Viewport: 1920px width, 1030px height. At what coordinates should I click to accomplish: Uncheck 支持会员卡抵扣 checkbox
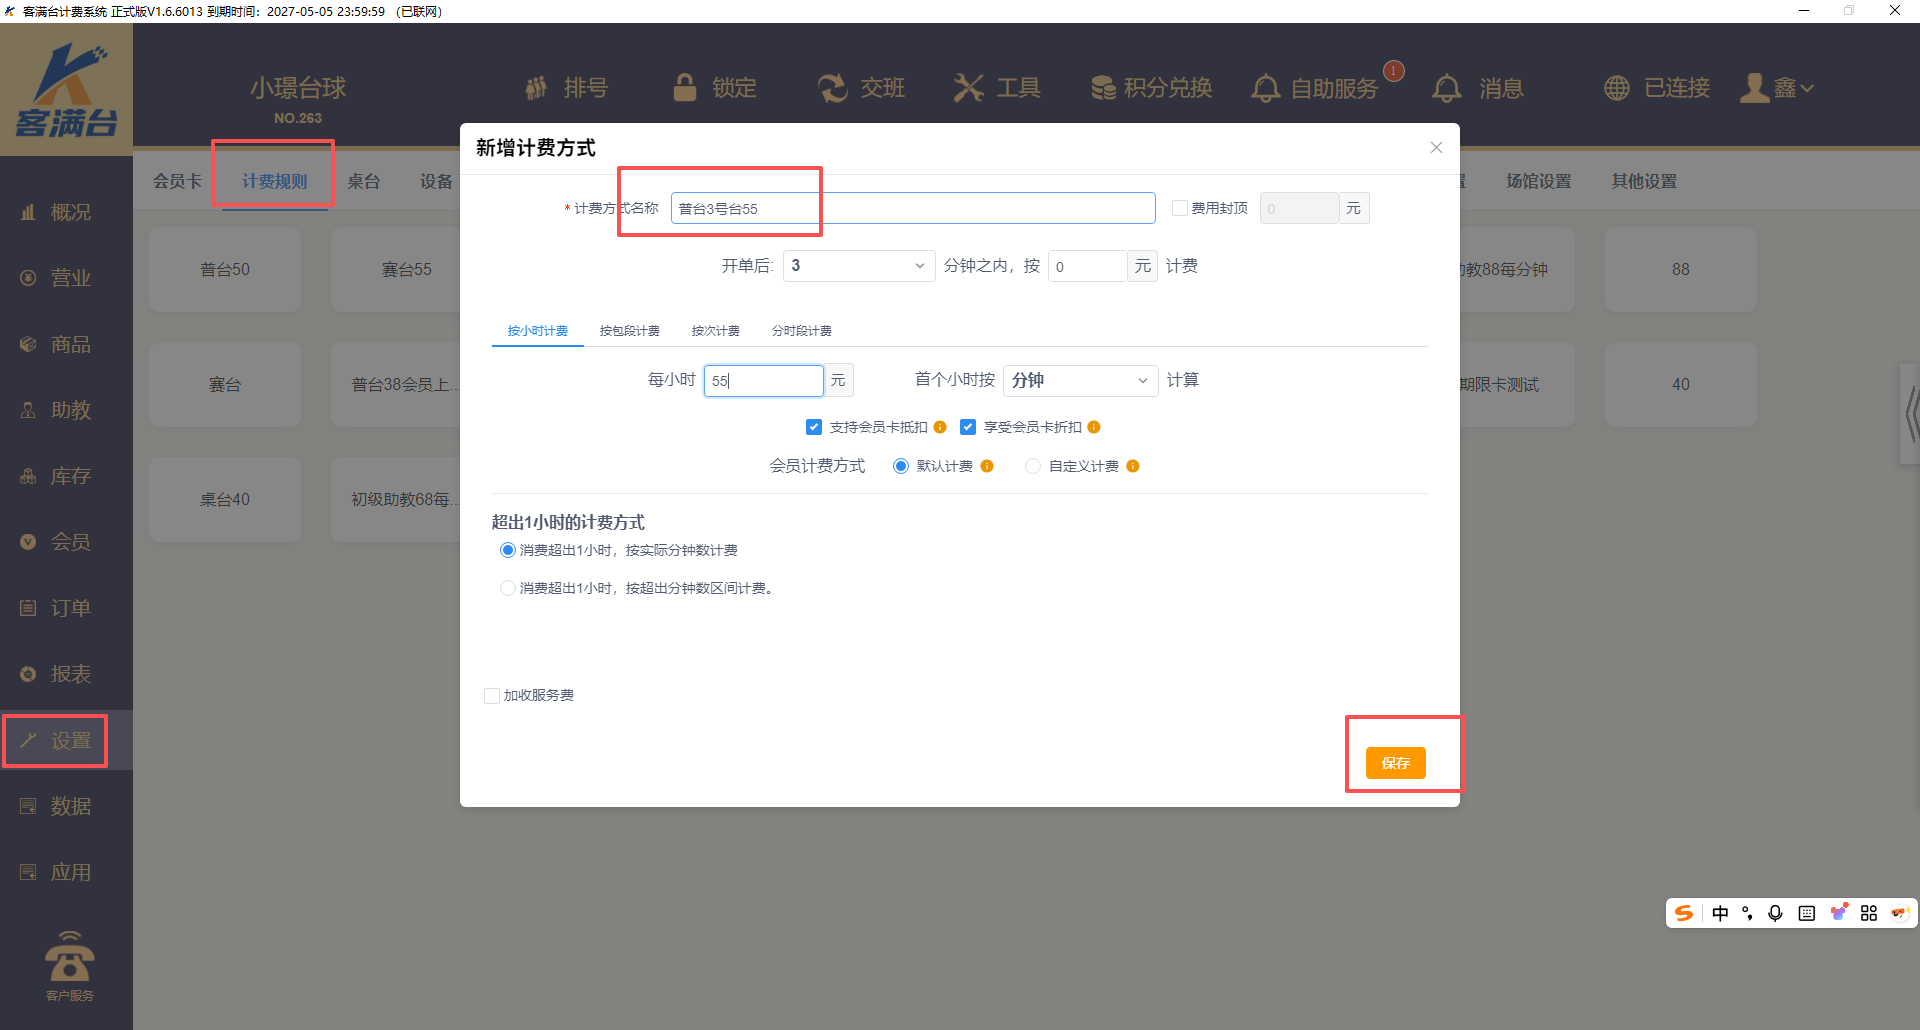click(x=814, y=427)
